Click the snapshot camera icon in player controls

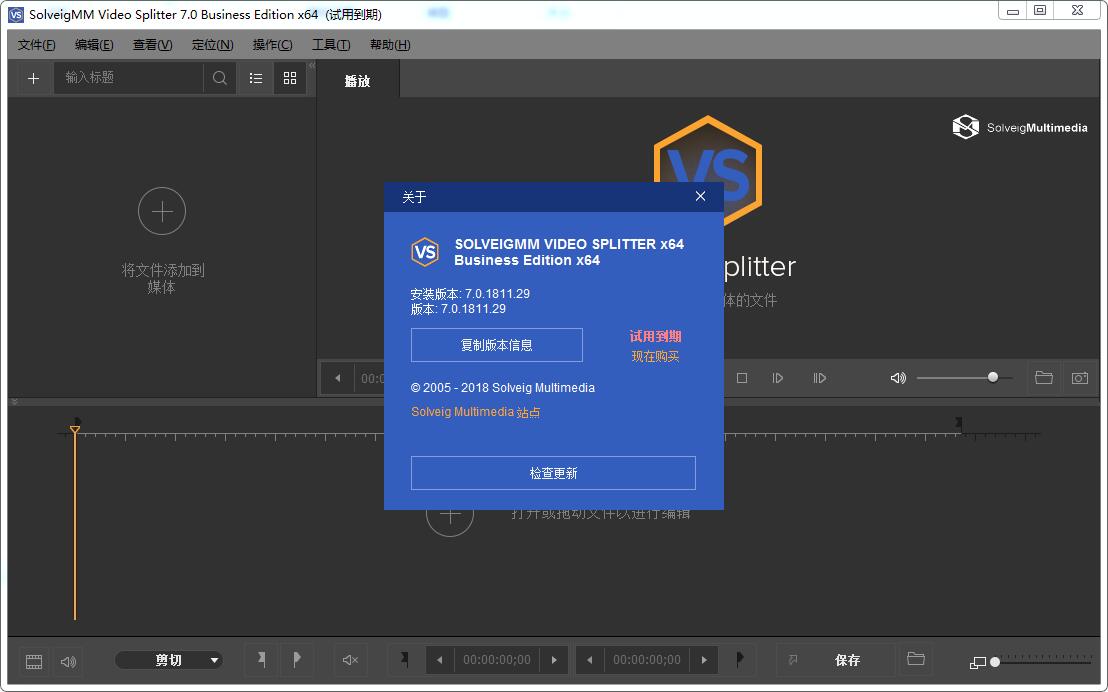(x=1079, y=378)
